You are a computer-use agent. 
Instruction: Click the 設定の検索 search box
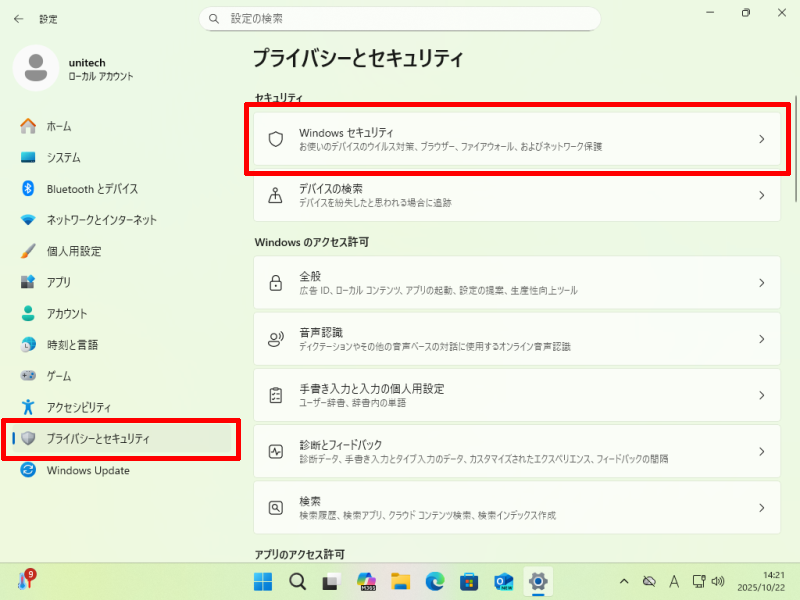[x=400, y=18]
